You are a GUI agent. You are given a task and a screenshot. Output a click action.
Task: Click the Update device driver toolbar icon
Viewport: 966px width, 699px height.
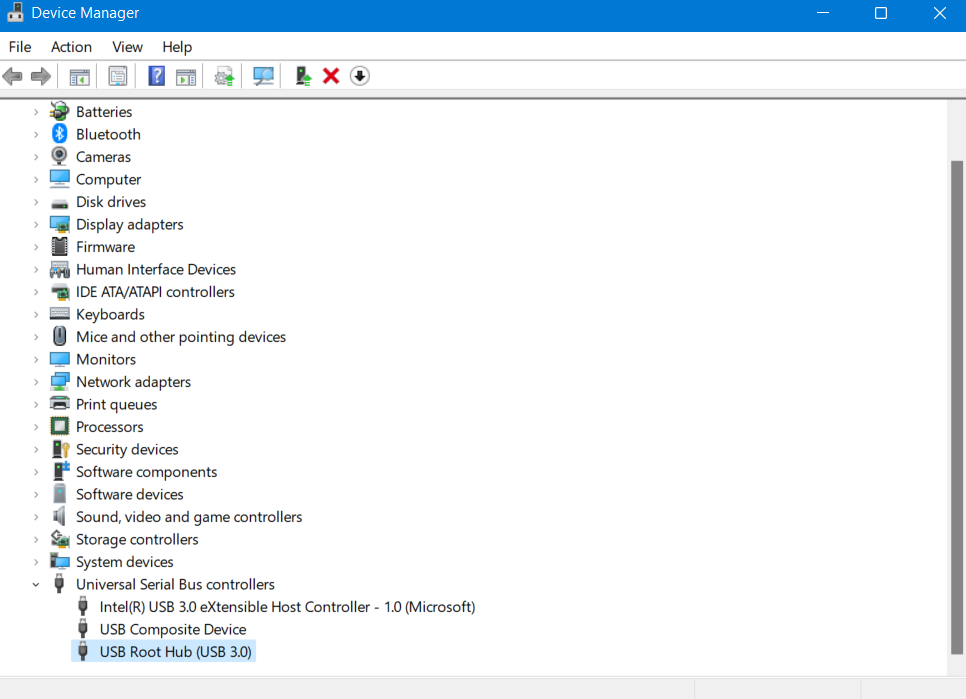[x=225, y=76]
